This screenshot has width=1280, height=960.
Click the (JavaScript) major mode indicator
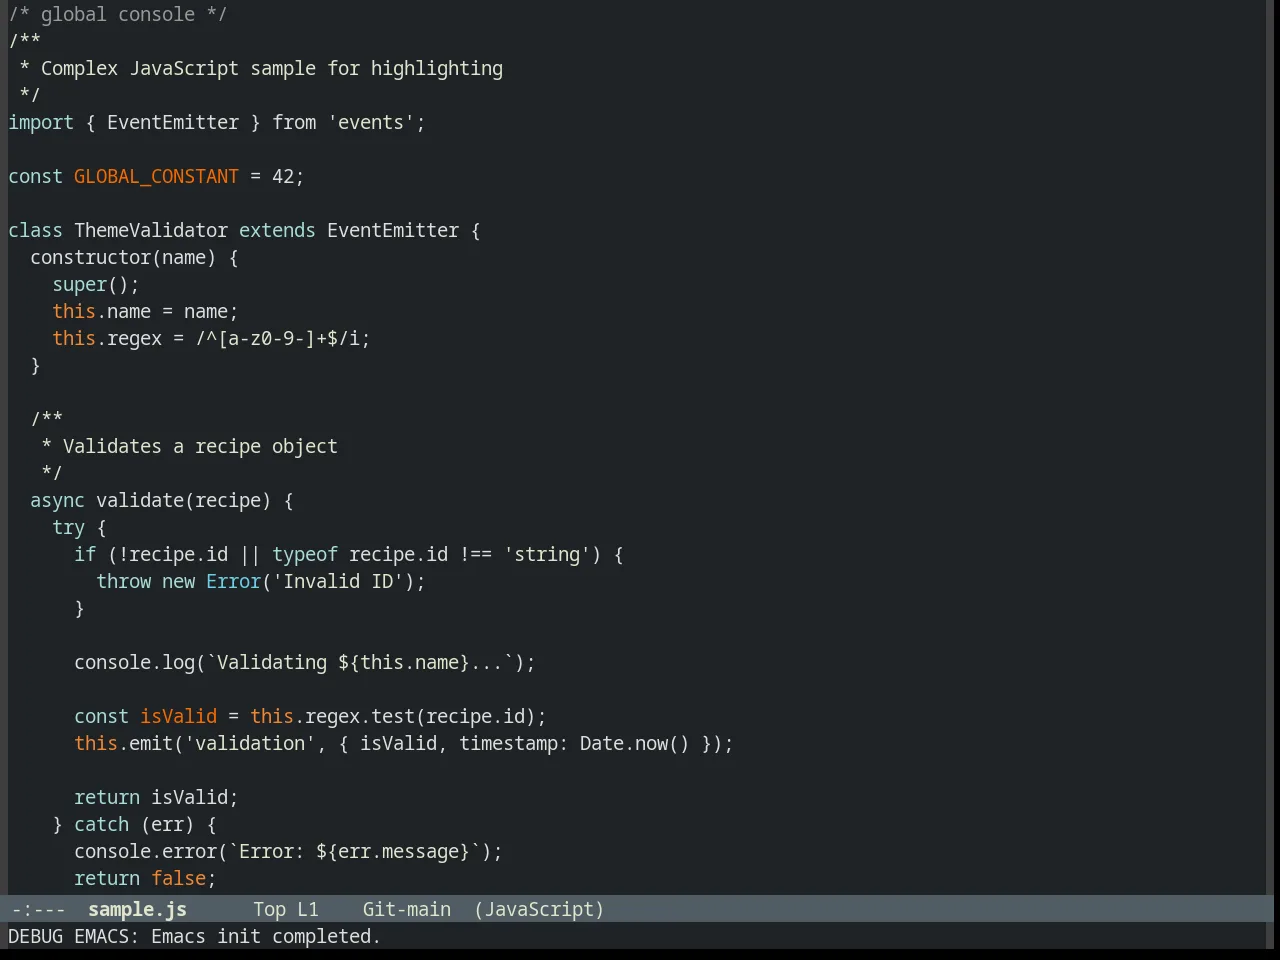539,909
